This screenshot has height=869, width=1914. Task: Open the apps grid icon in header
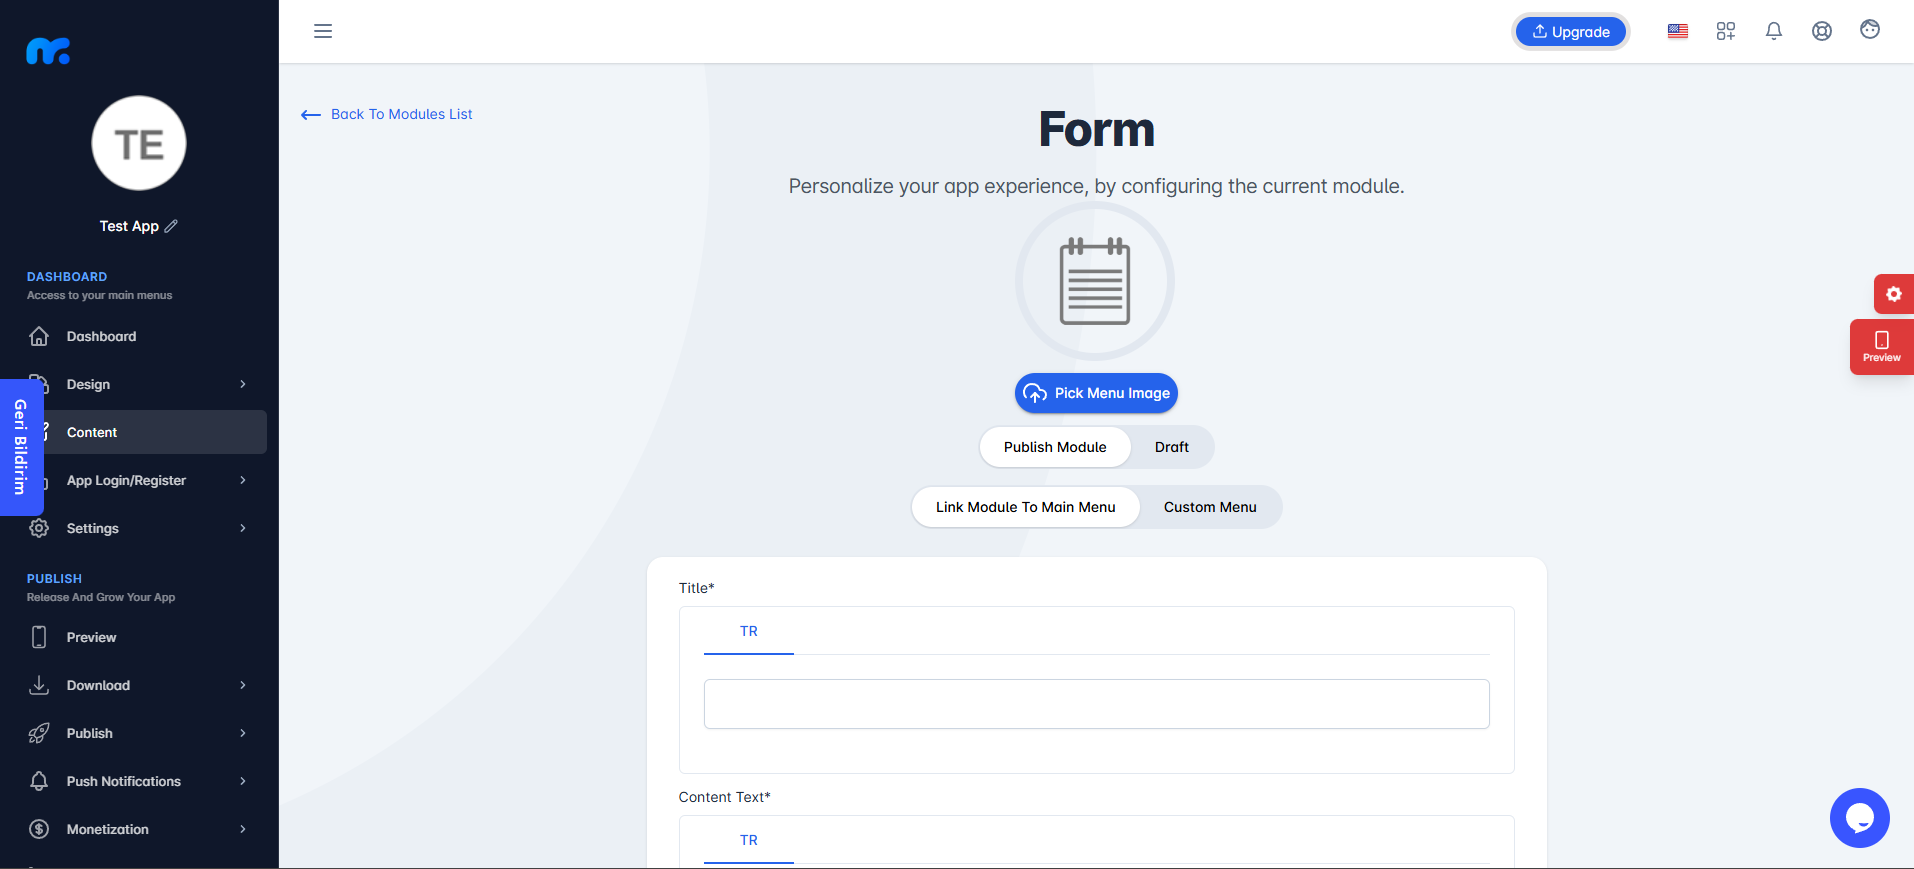[1726, 31]
